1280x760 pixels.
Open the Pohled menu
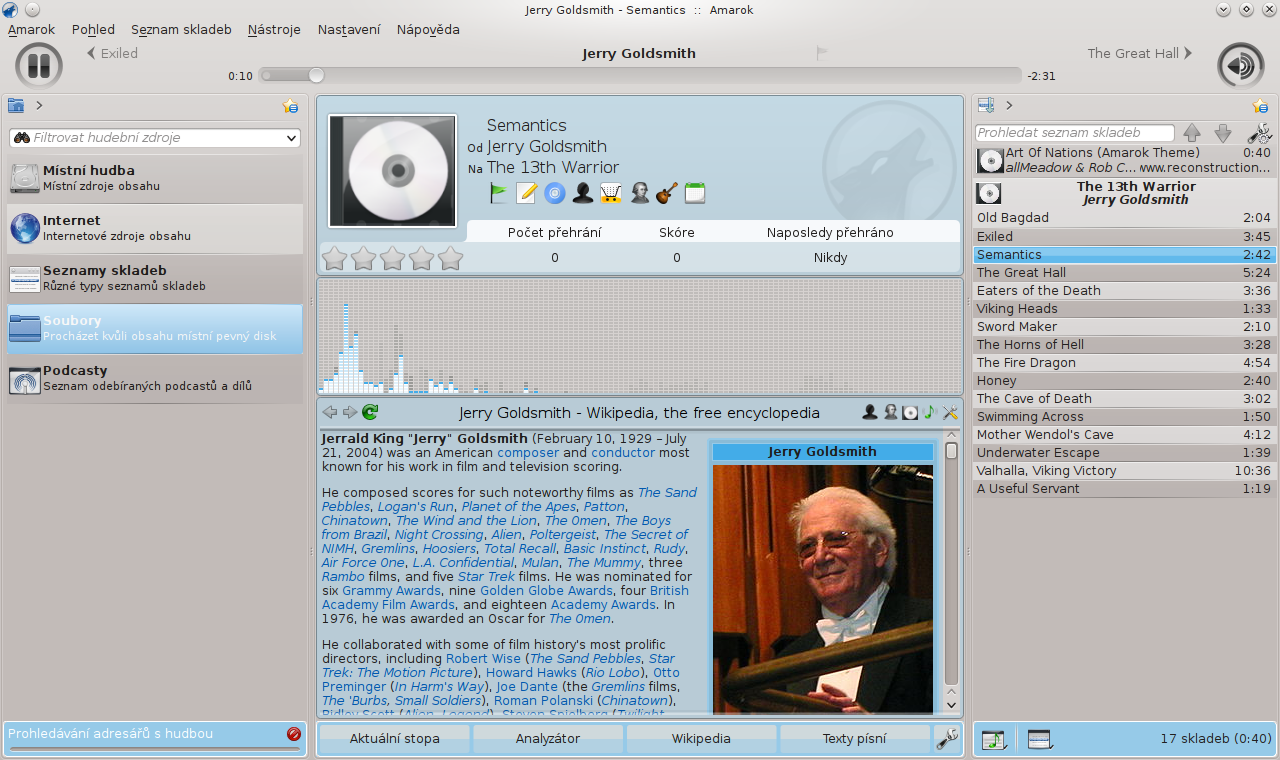[x=93, y=29]
